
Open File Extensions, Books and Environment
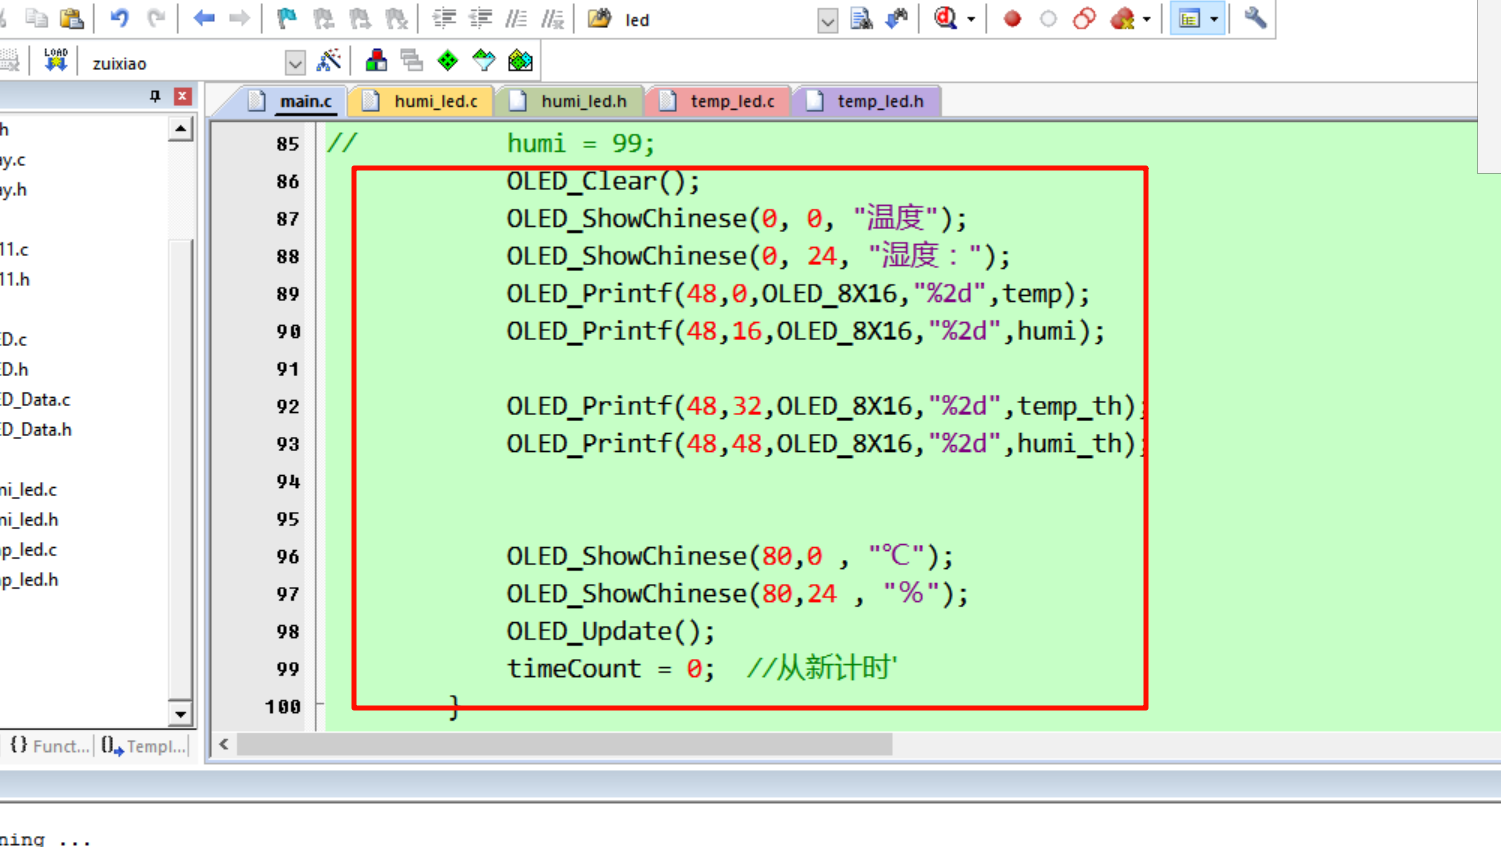coord(376,61)
